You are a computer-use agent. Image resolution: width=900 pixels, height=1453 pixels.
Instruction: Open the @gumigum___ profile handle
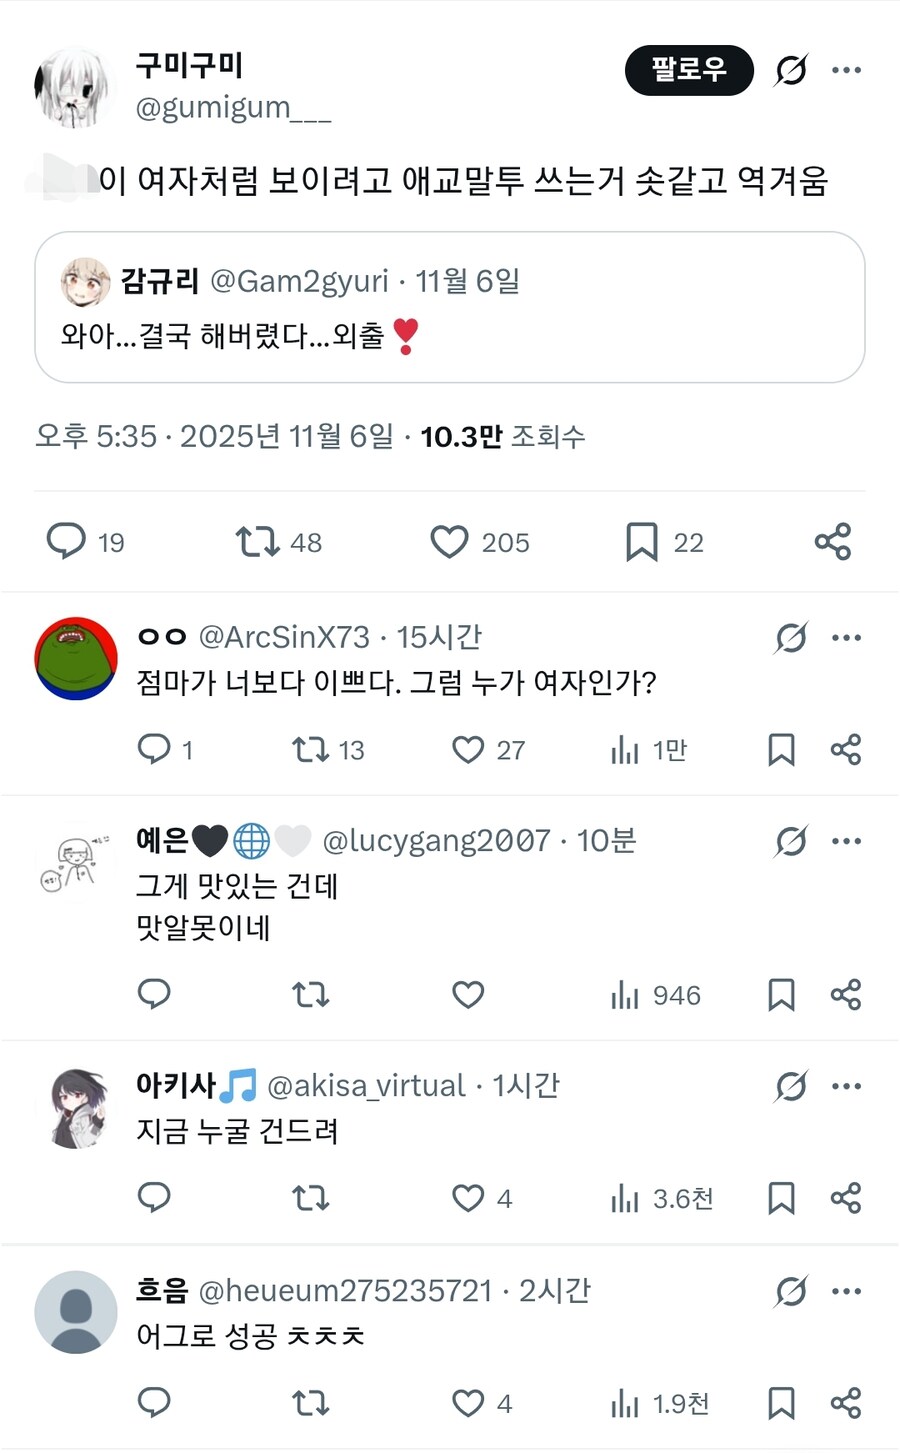click(233, 107)
